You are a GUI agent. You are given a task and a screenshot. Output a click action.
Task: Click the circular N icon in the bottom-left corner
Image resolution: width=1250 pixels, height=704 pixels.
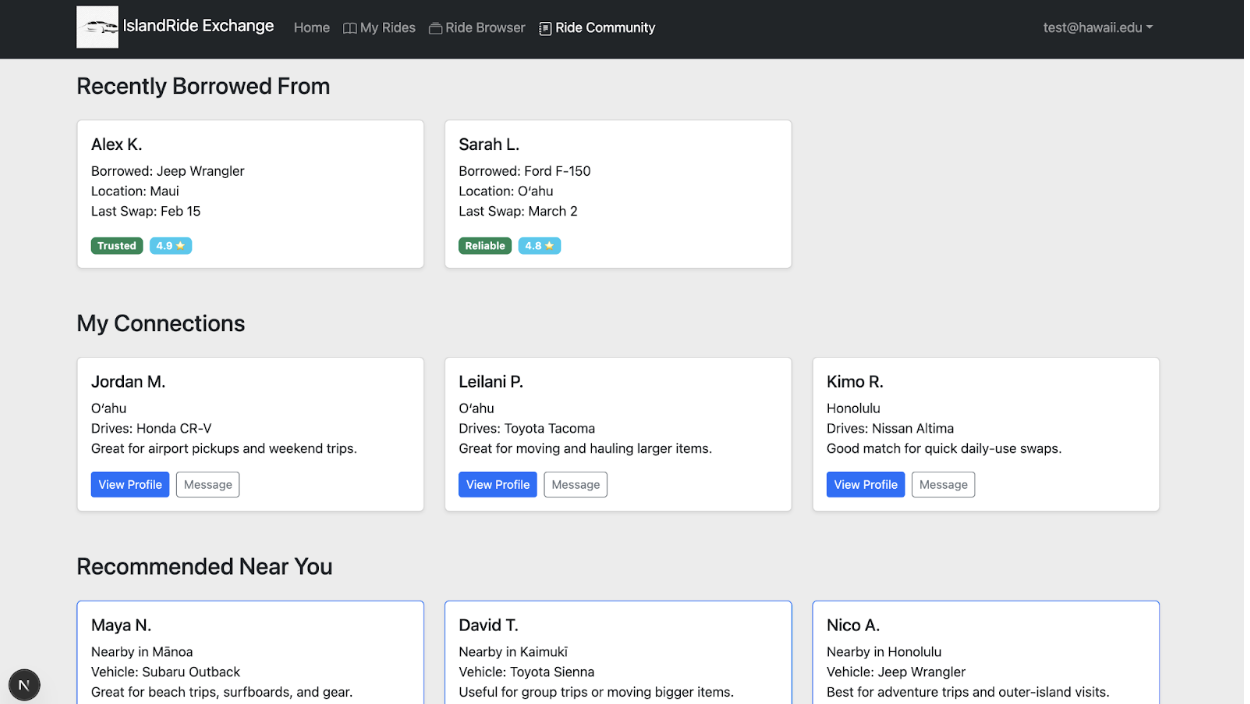(x=24, y=684)
